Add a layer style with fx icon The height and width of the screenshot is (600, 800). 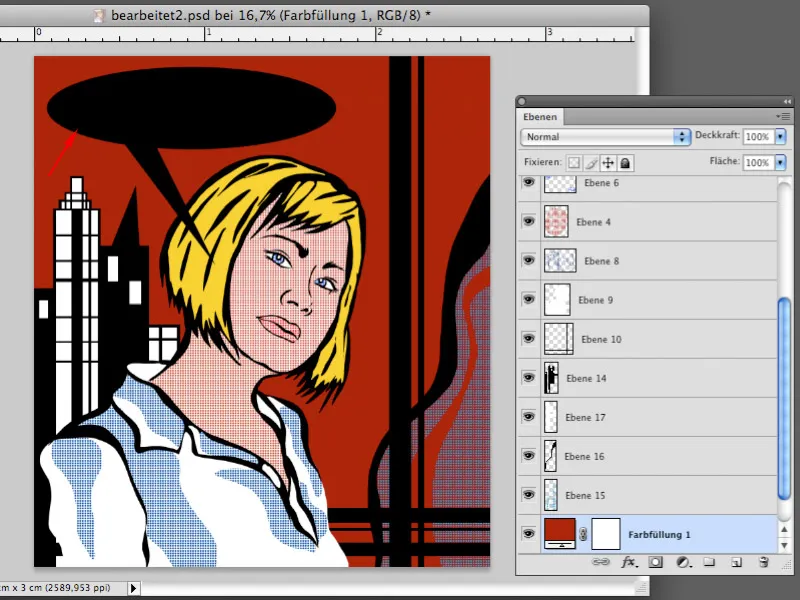(x=629, y=562)
